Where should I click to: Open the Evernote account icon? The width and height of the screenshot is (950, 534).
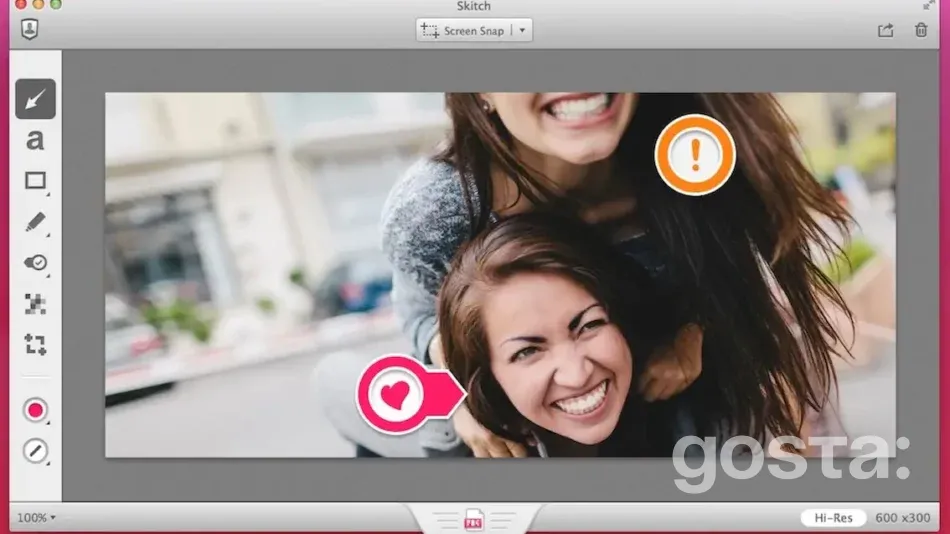pos(29,30)
